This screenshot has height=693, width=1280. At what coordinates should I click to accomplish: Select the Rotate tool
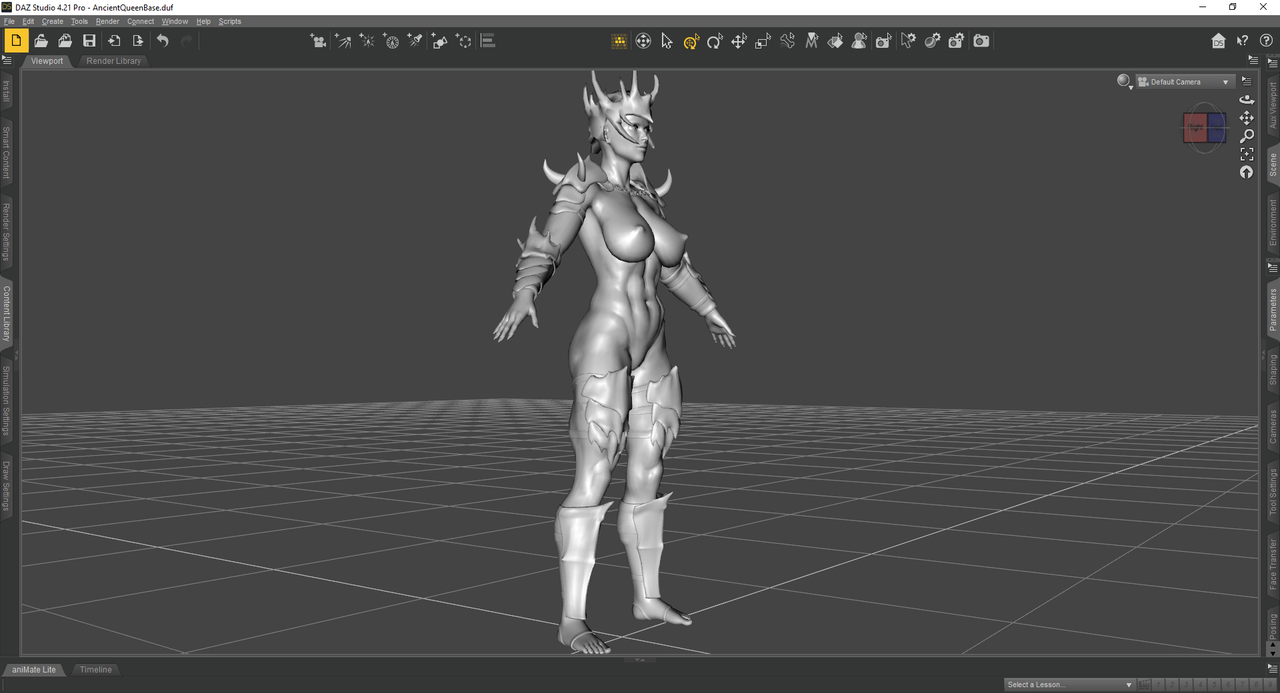pyautogui.click(x=715, y=41)
